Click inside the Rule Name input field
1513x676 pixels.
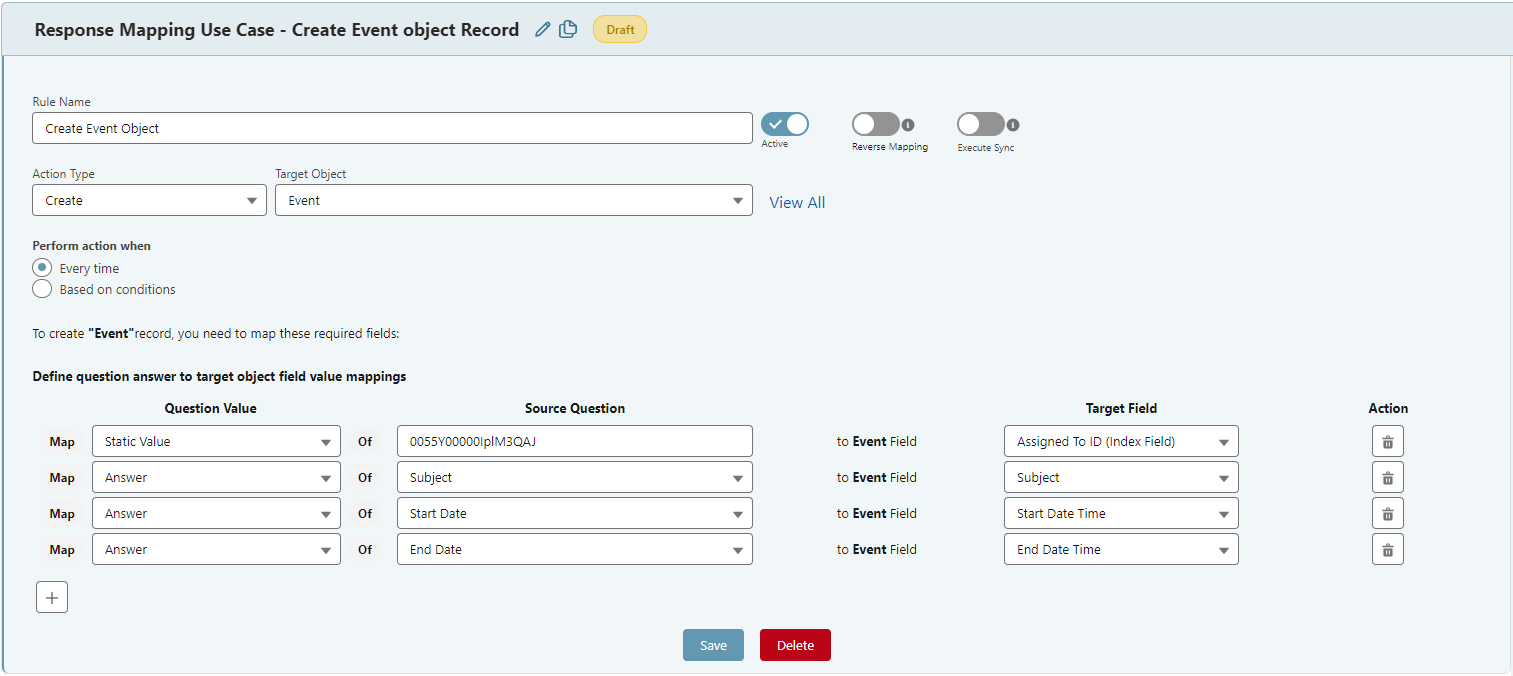(x=392, y=128)
